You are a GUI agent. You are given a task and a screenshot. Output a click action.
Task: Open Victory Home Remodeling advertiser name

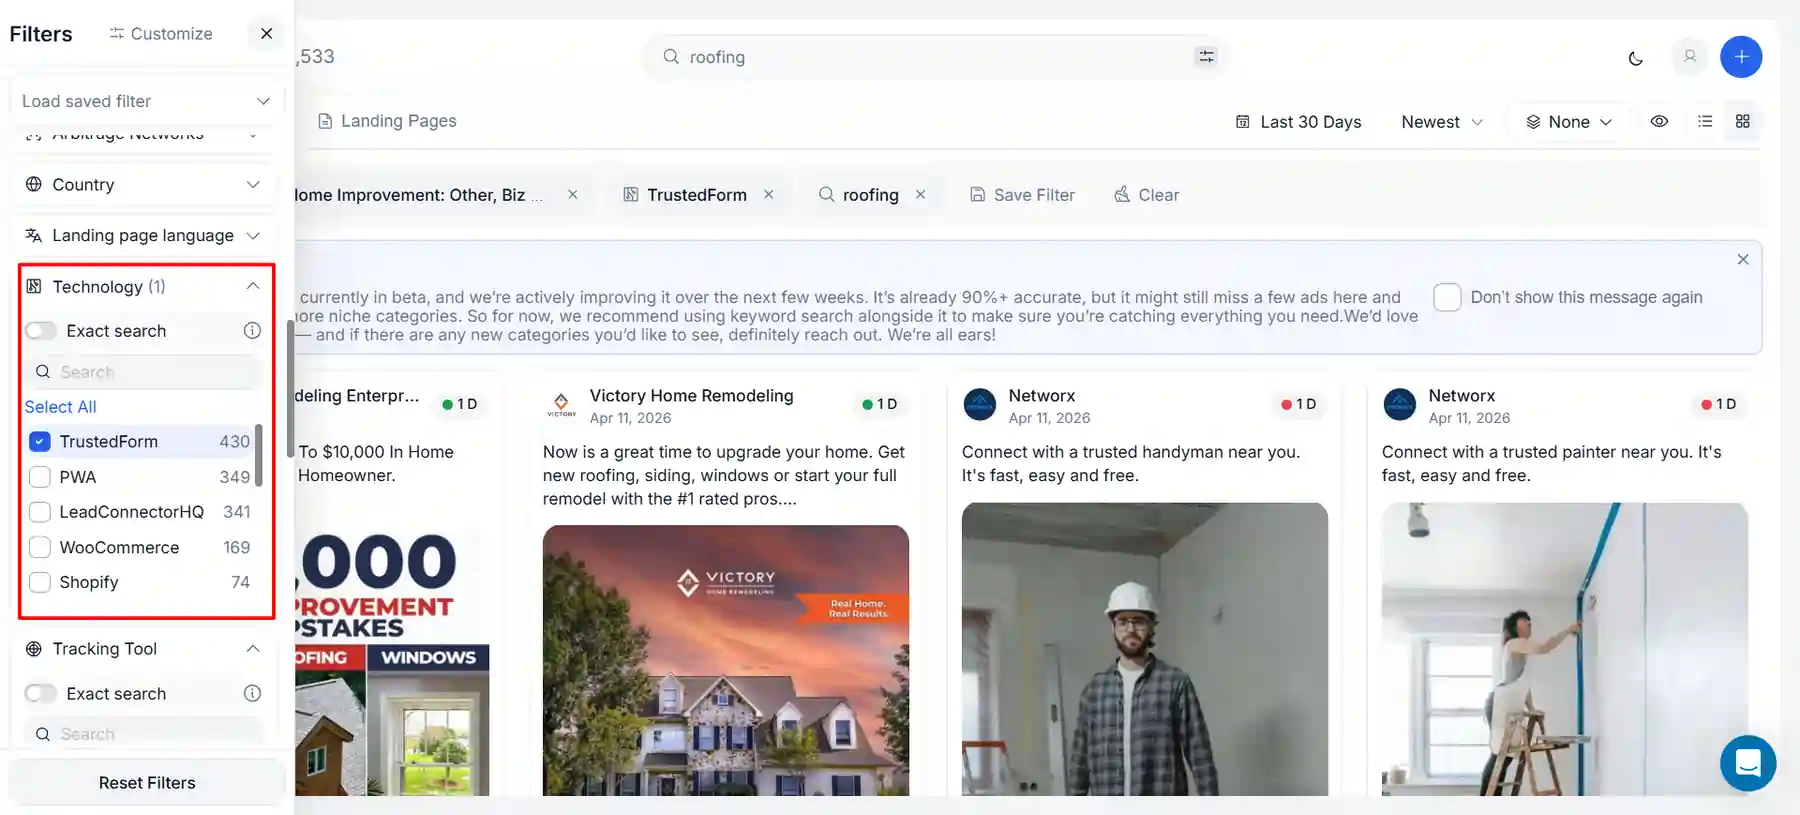click(x=691, y=396)
